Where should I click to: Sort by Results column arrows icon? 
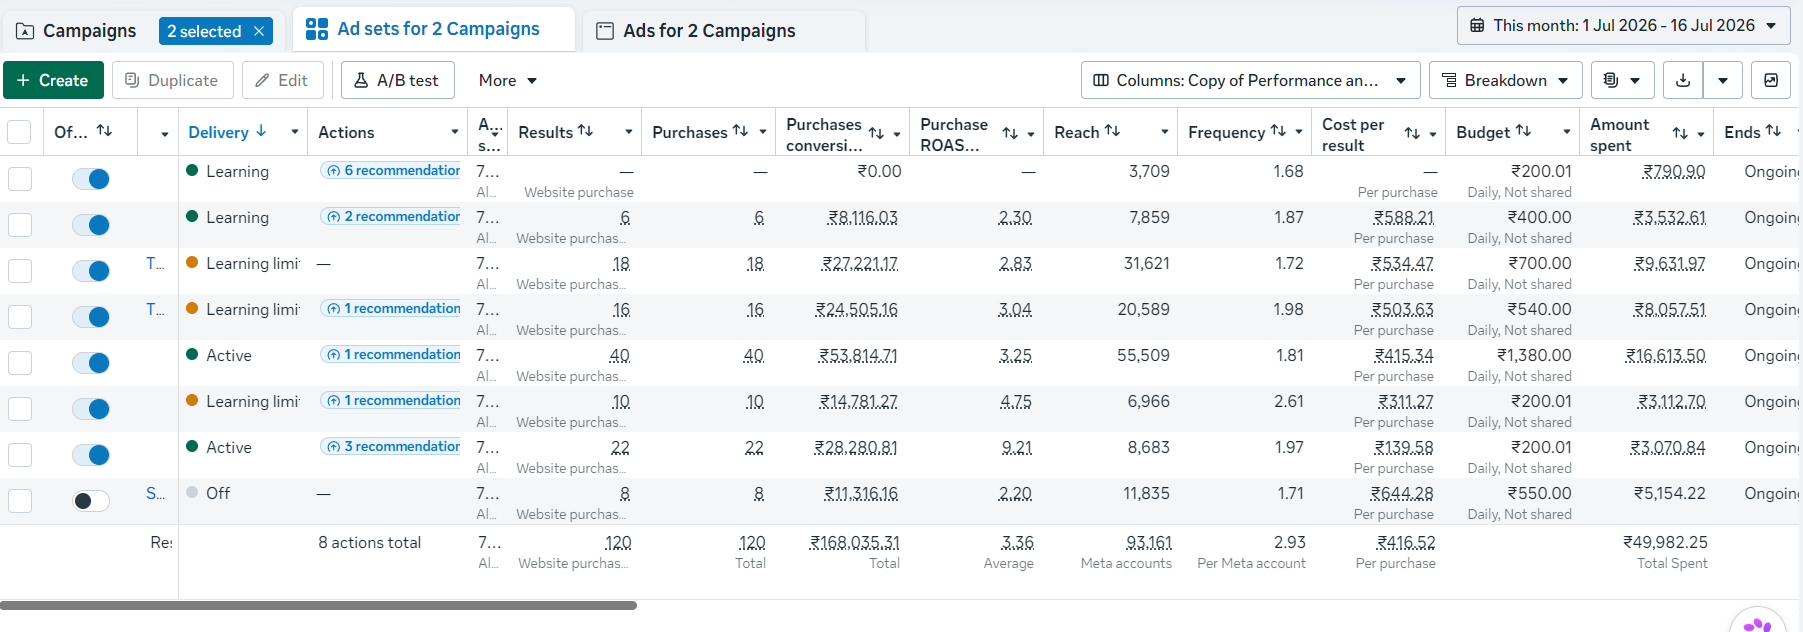586,131
